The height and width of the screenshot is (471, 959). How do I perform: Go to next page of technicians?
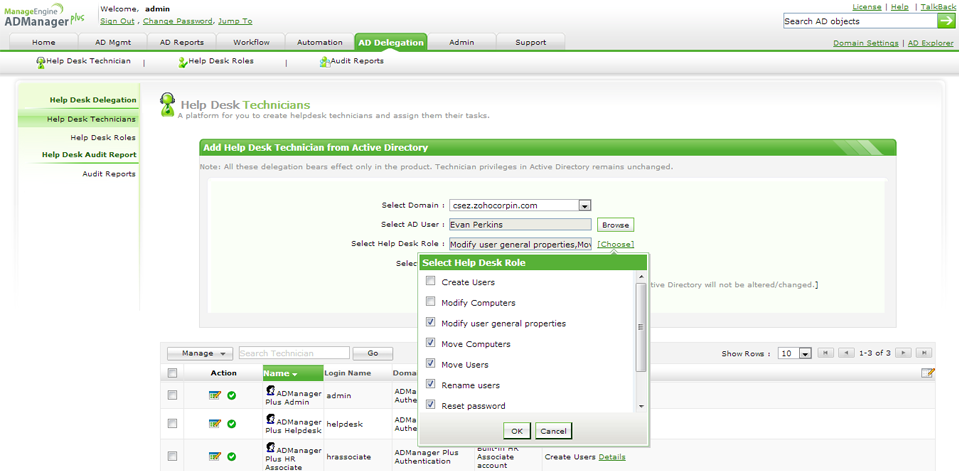[x=903, y=353]
